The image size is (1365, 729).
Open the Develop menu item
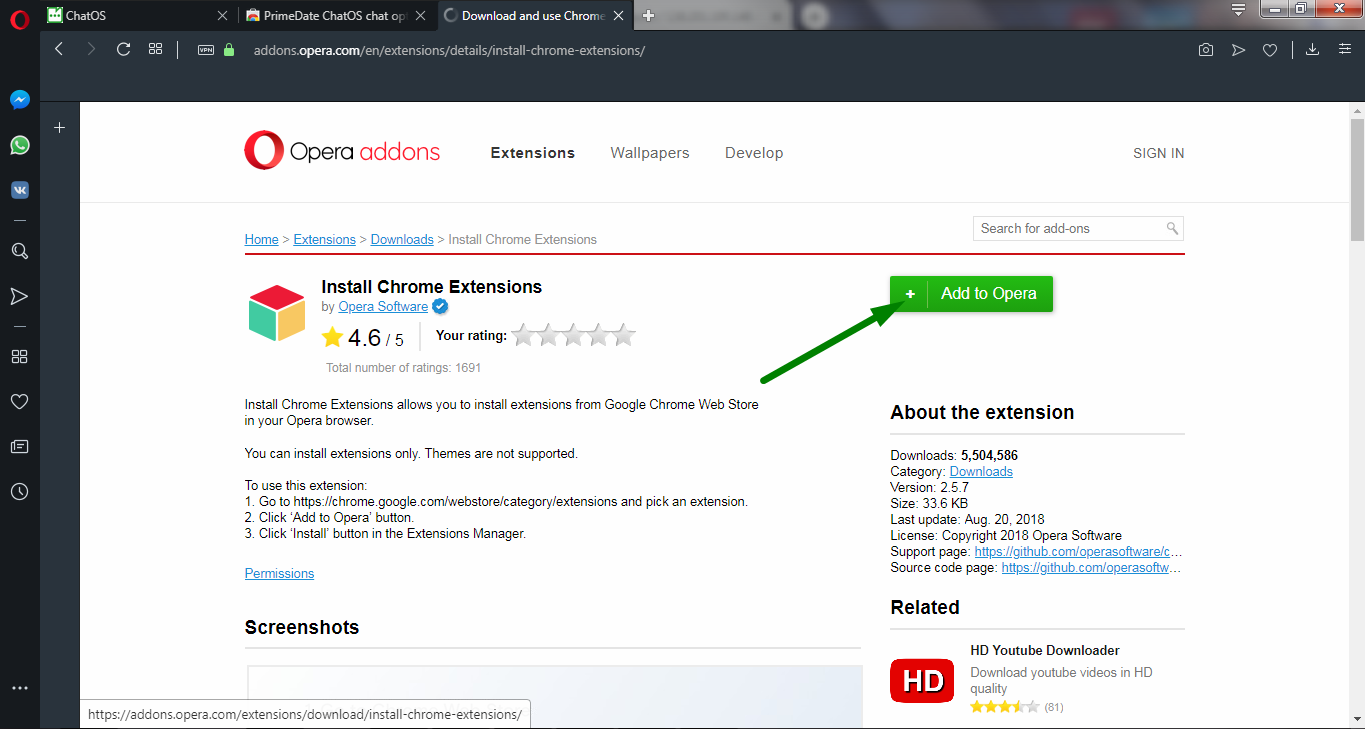click(754, 153)
